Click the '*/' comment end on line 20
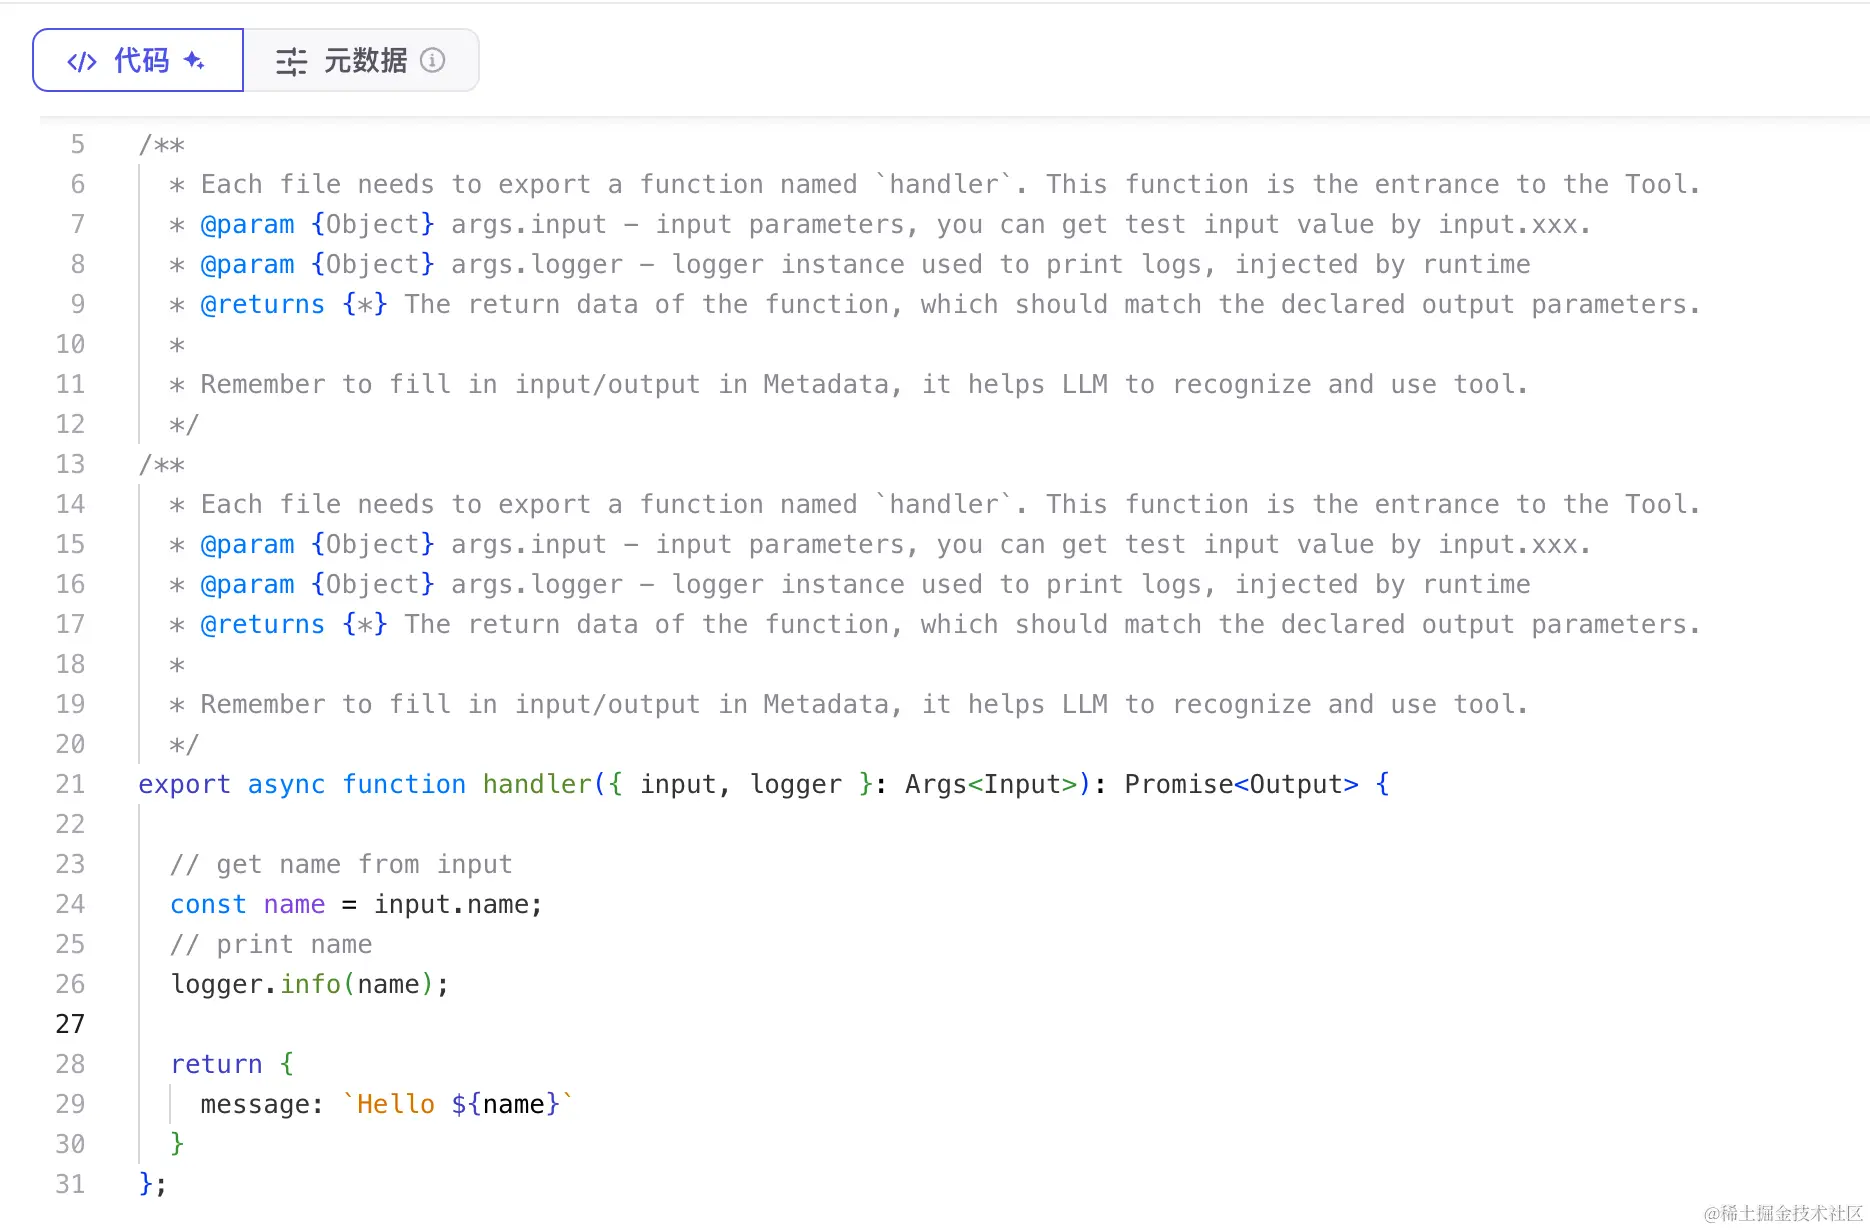 (184, 744)
